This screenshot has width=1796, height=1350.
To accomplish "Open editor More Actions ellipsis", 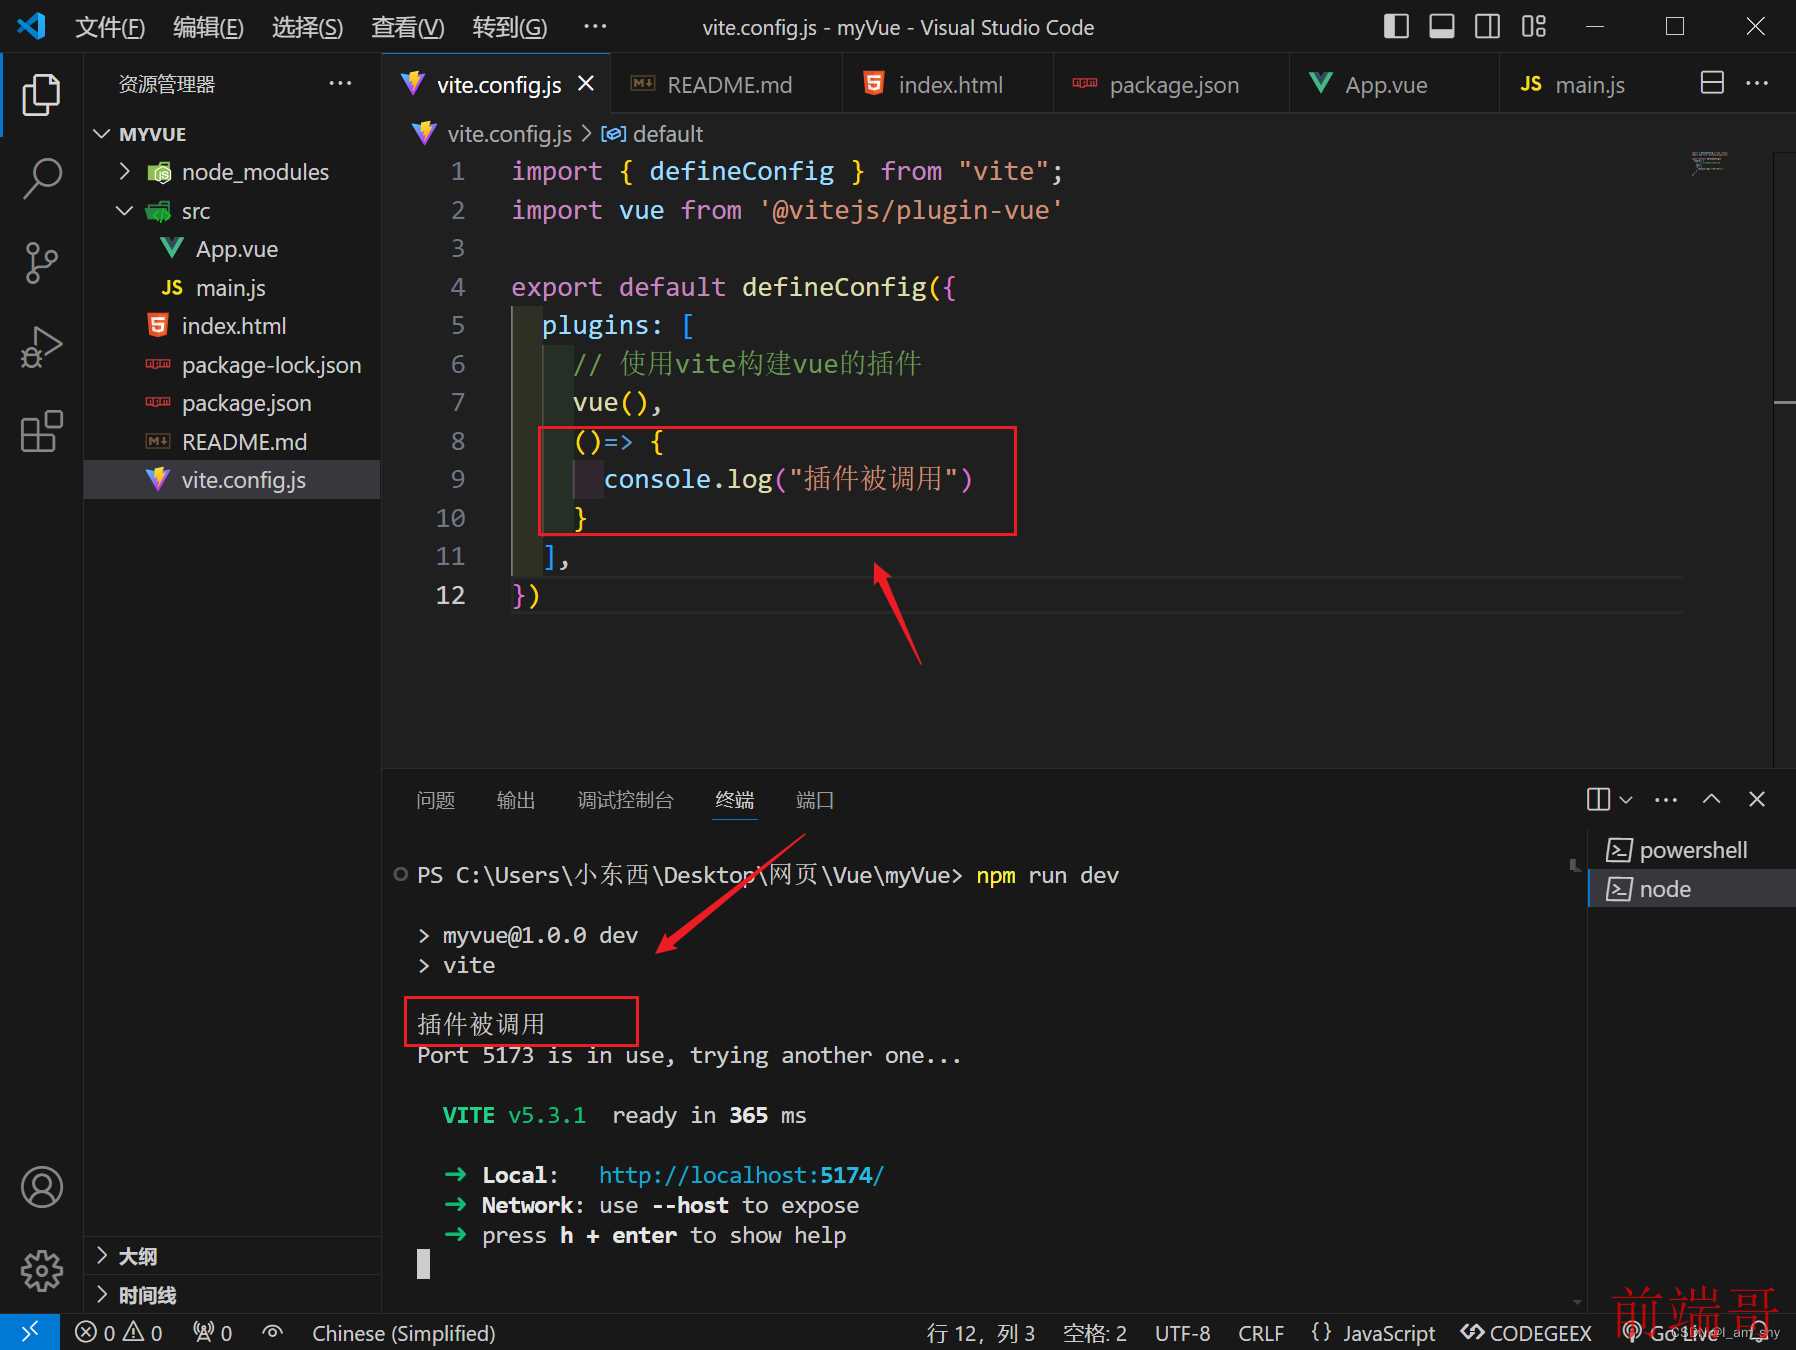I will 1757,83.
